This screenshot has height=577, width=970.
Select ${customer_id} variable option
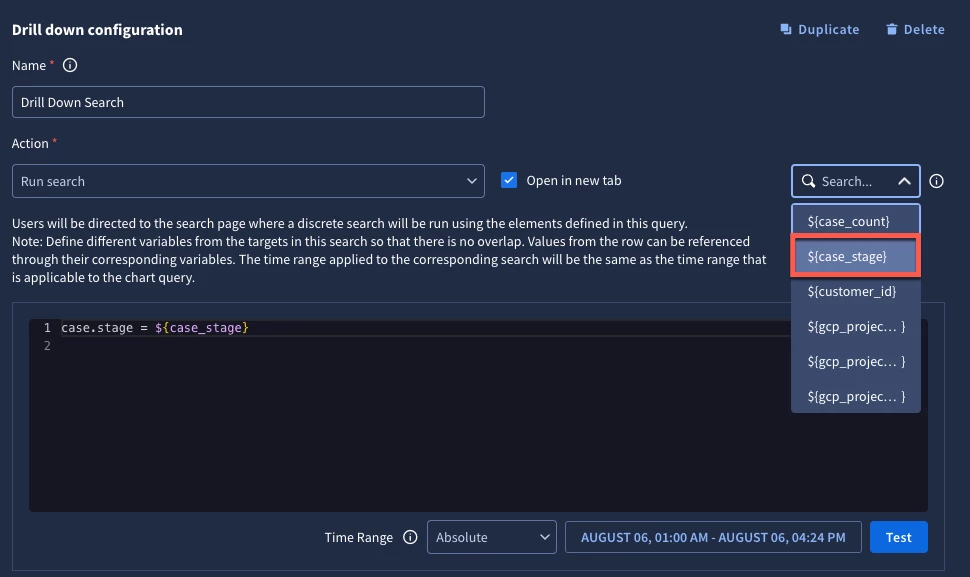click(x=856, y=291)
